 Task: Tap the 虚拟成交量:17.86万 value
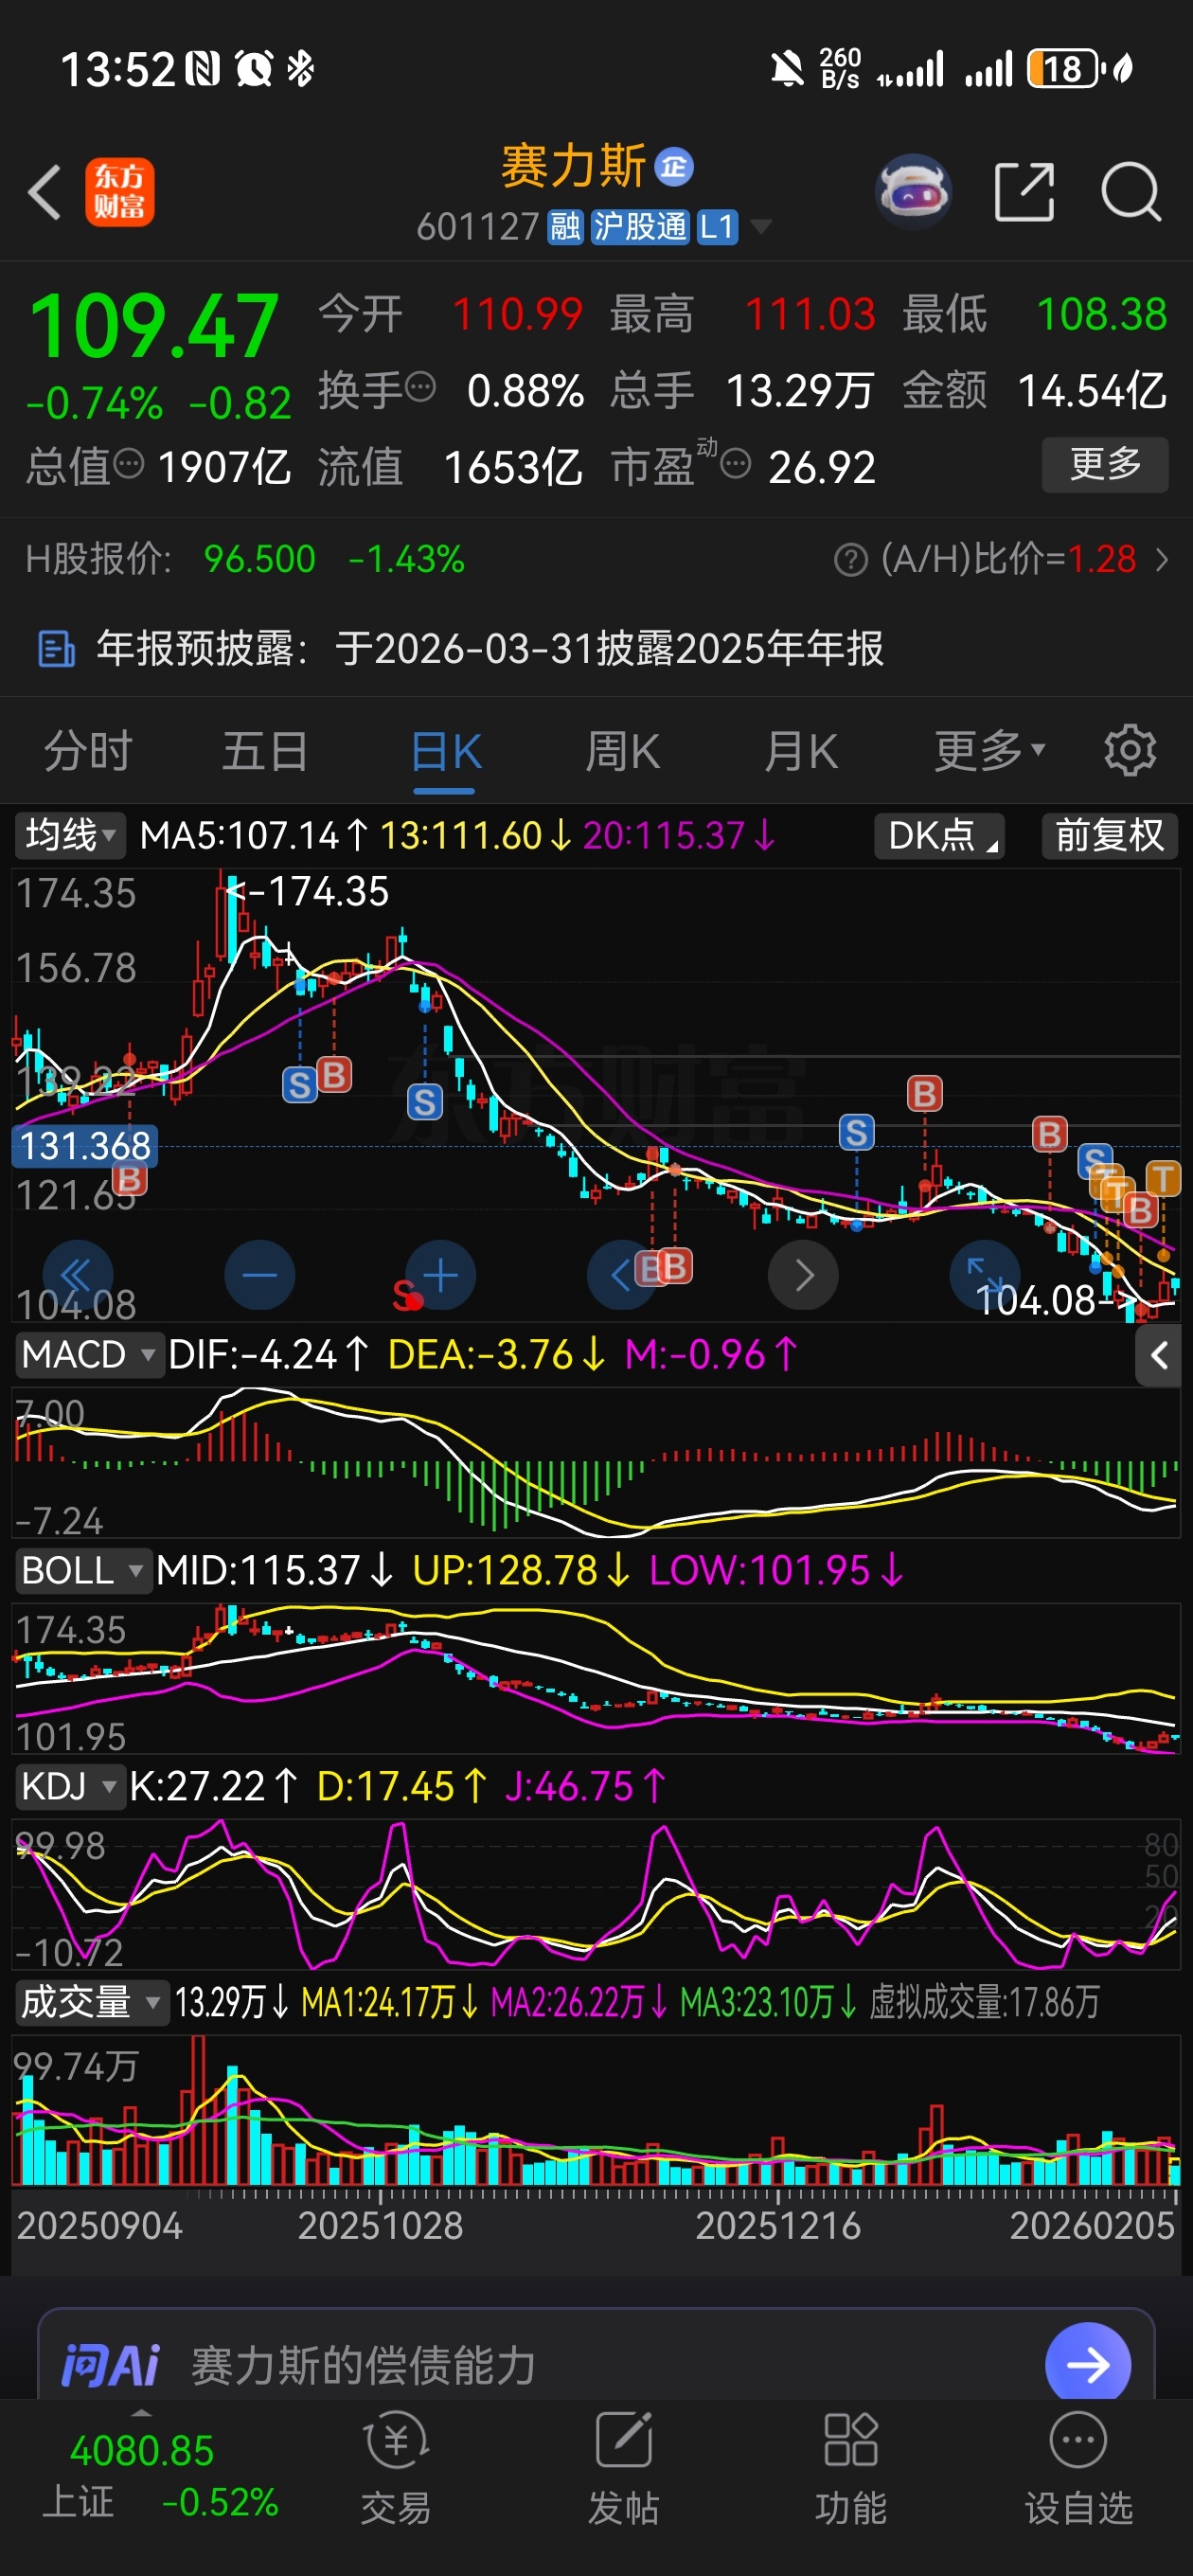[x=984, y=2002]
